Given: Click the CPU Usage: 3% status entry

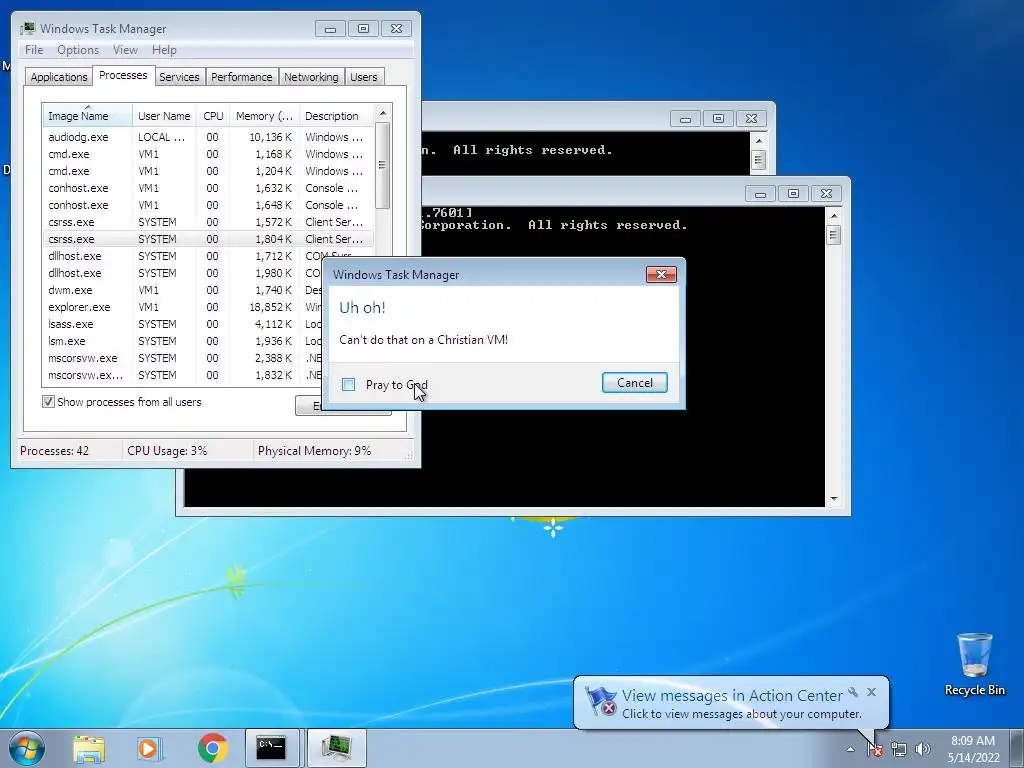Looking at the screenshot, I should pos(167,451).
